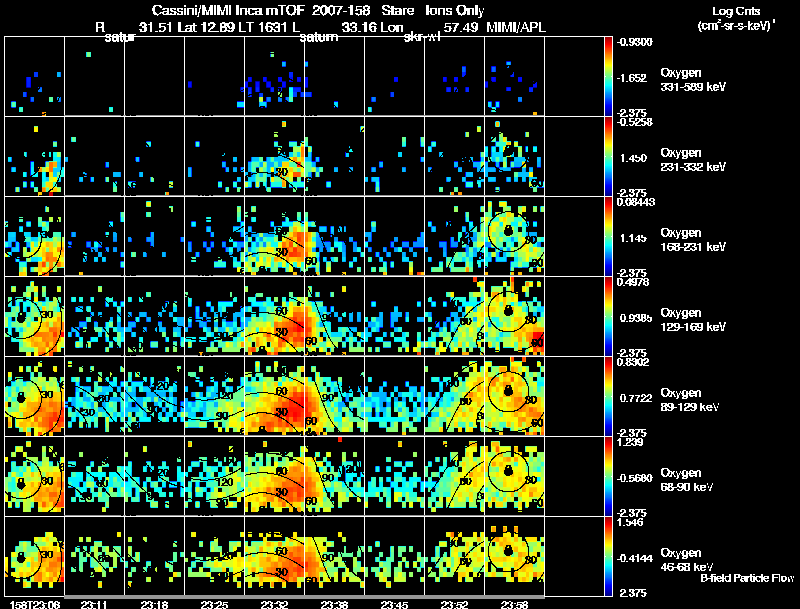
Task: Click the Oxygen 46-68 keV color bar
Action: pos(608,556)
